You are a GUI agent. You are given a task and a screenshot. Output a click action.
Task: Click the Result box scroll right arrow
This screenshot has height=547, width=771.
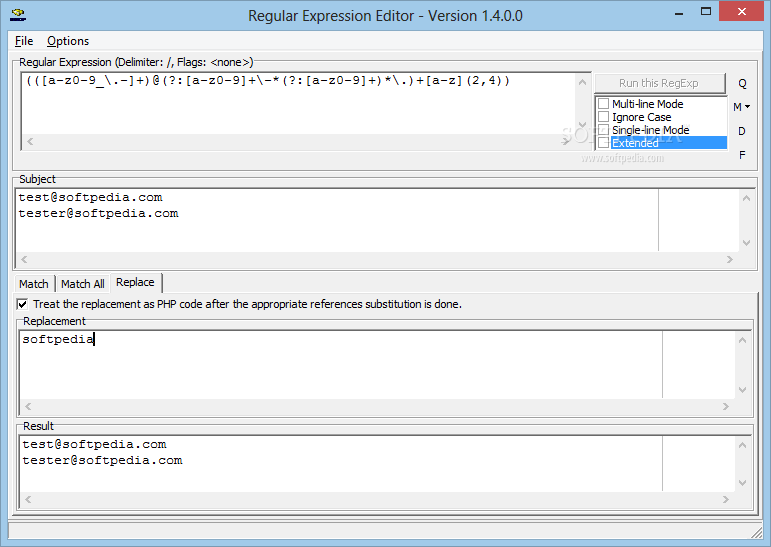click(x=726, y=499)
